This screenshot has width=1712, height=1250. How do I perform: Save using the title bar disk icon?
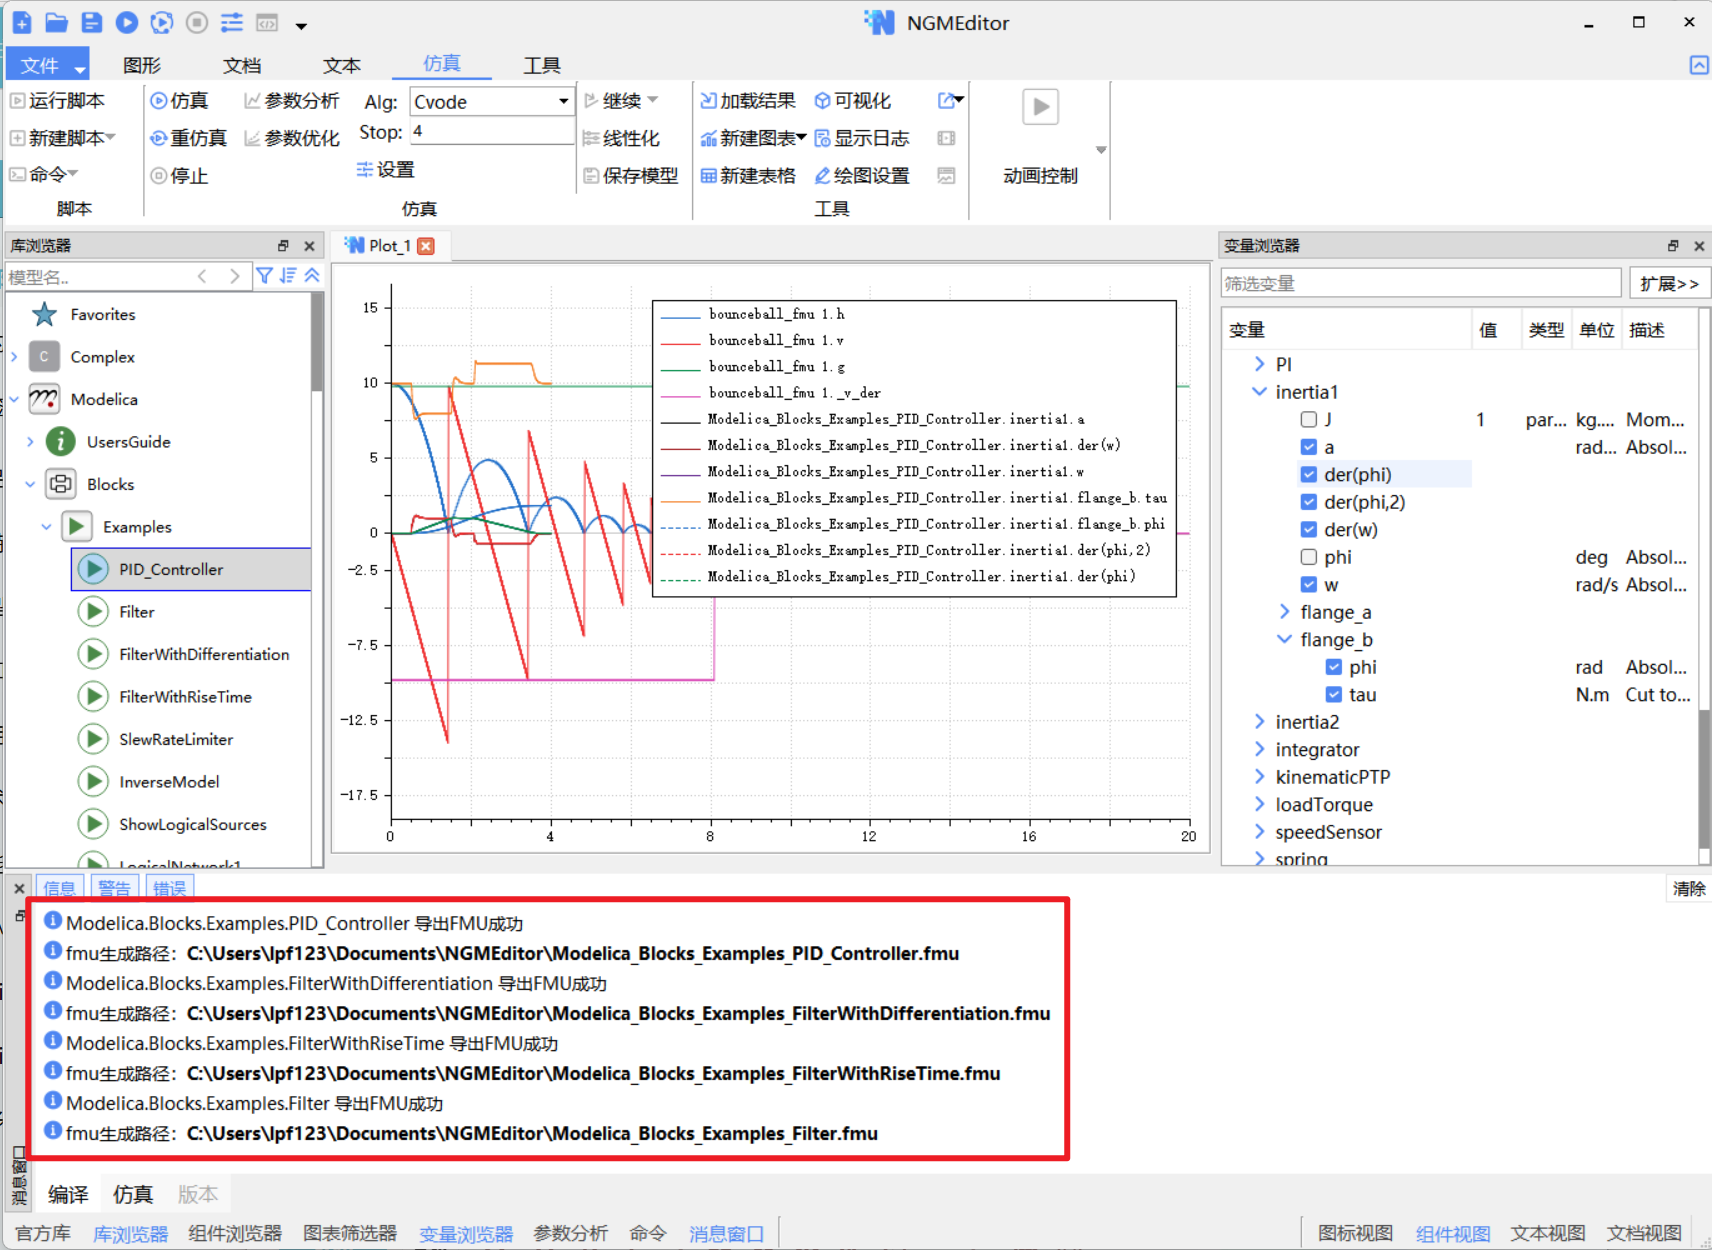(x=91, y=22)
